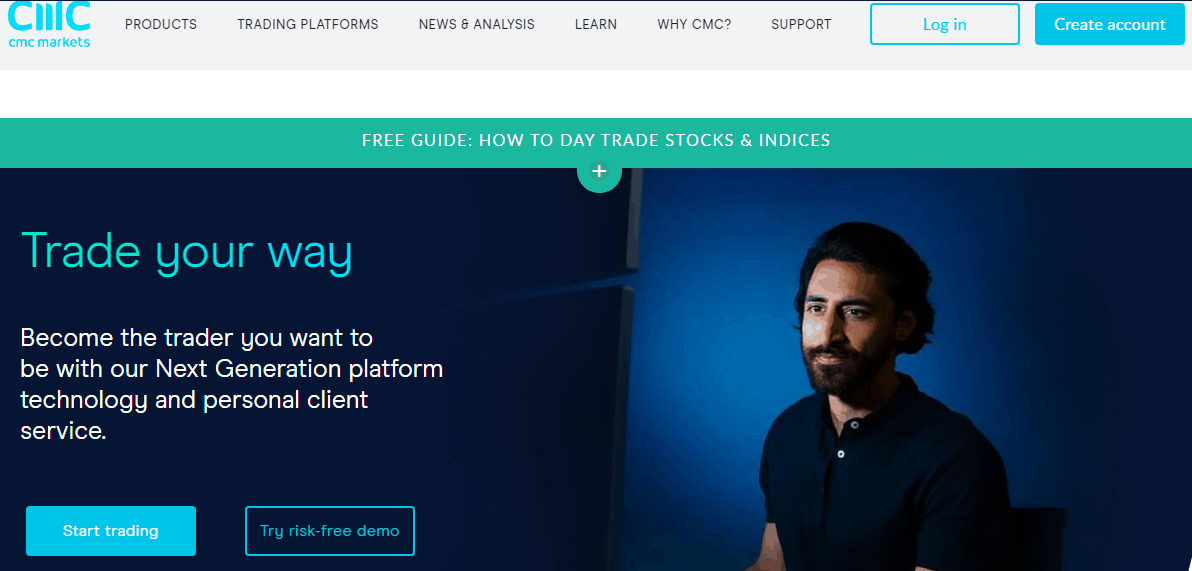The width and height of the screenshot is (1192, 571).
Task: Click the cmc markets text under logo
Action: [x=49, y=42]
